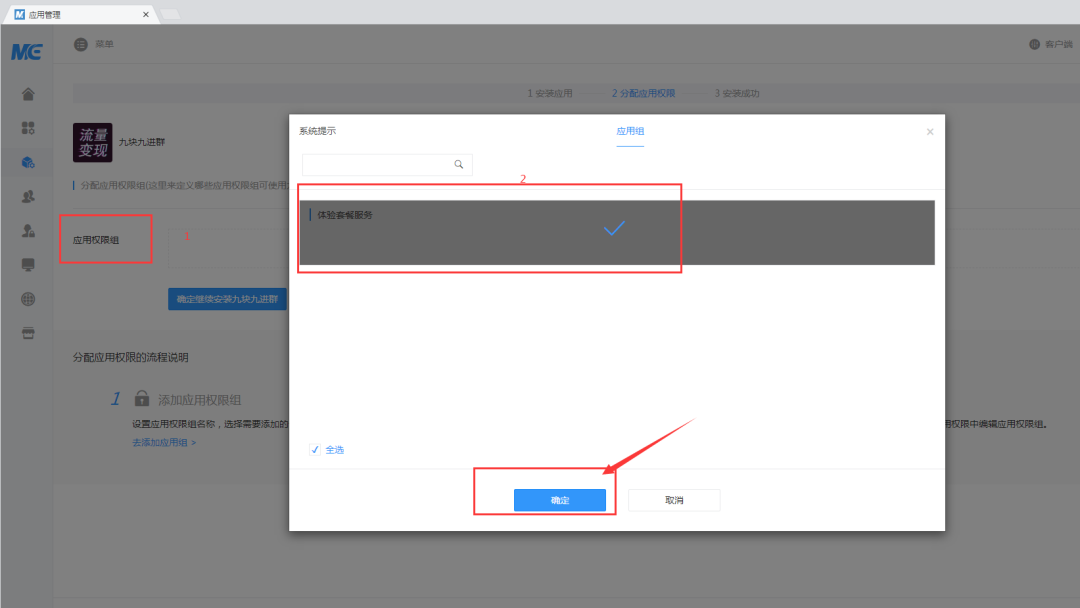Switch to the 应用组 tab in dialog
The image size is (1080, 608).
click(x=630, y=131)
